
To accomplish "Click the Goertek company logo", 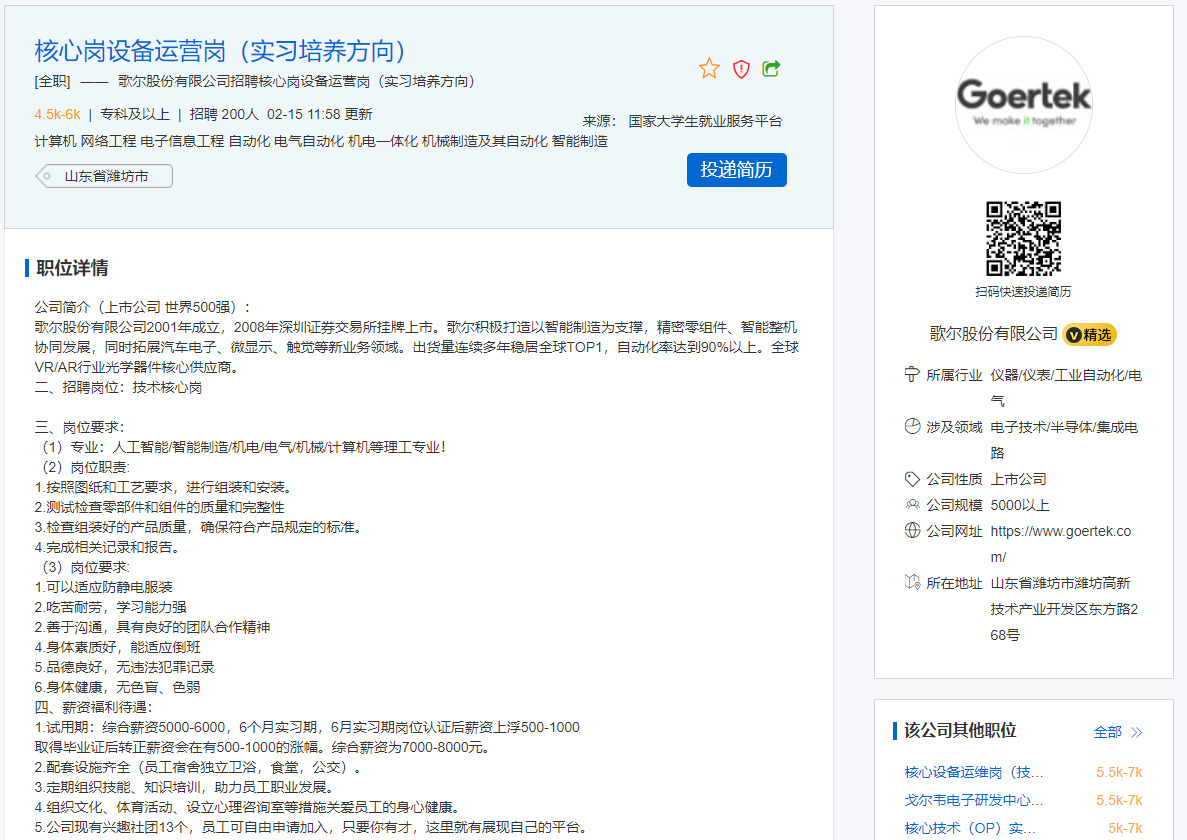I will 1023,104.
